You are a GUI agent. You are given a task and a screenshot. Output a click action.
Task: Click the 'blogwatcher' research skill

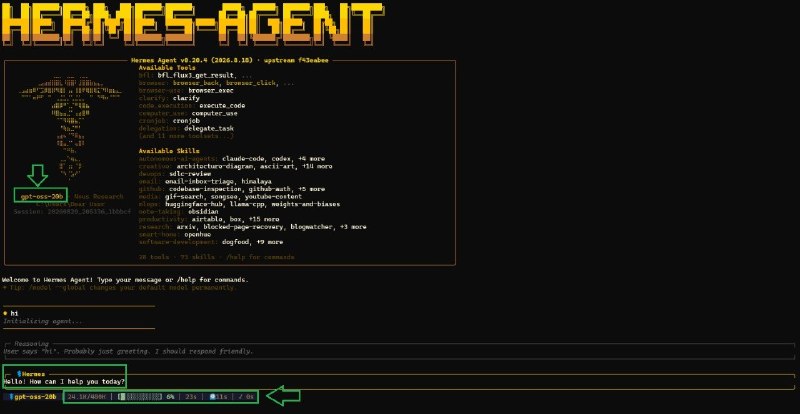(x=311, y=227)
